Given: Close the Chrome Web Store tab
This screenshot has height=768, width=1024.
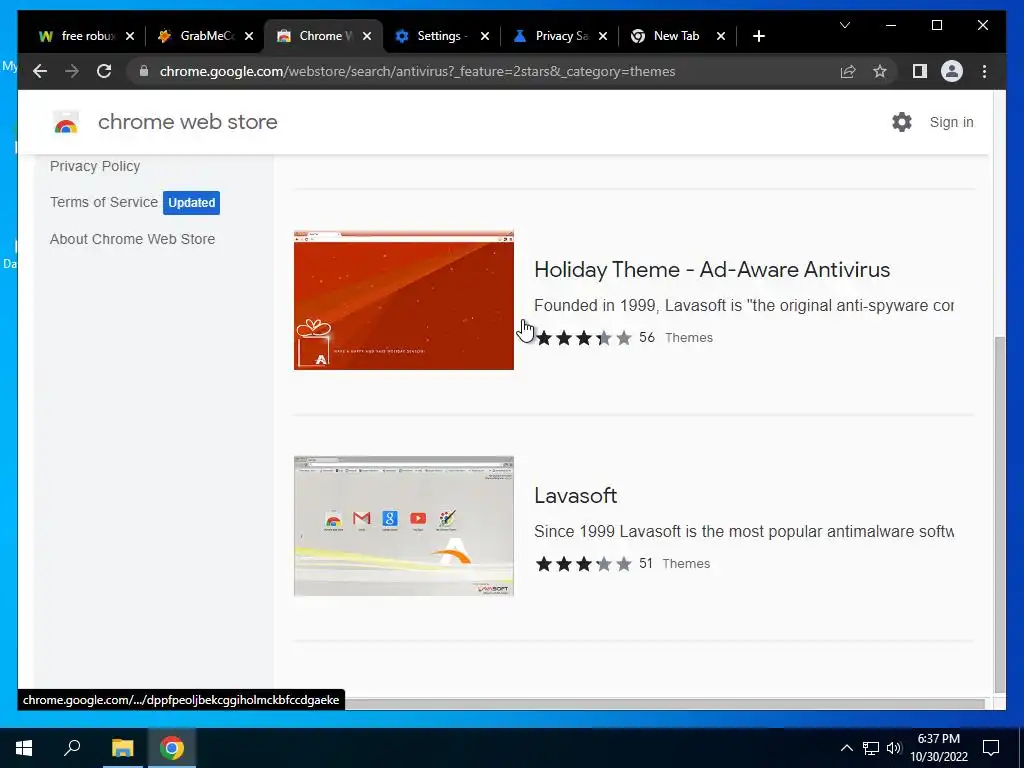Looking at the screenshot, I should pyautogui.click(x=367, y=36).
